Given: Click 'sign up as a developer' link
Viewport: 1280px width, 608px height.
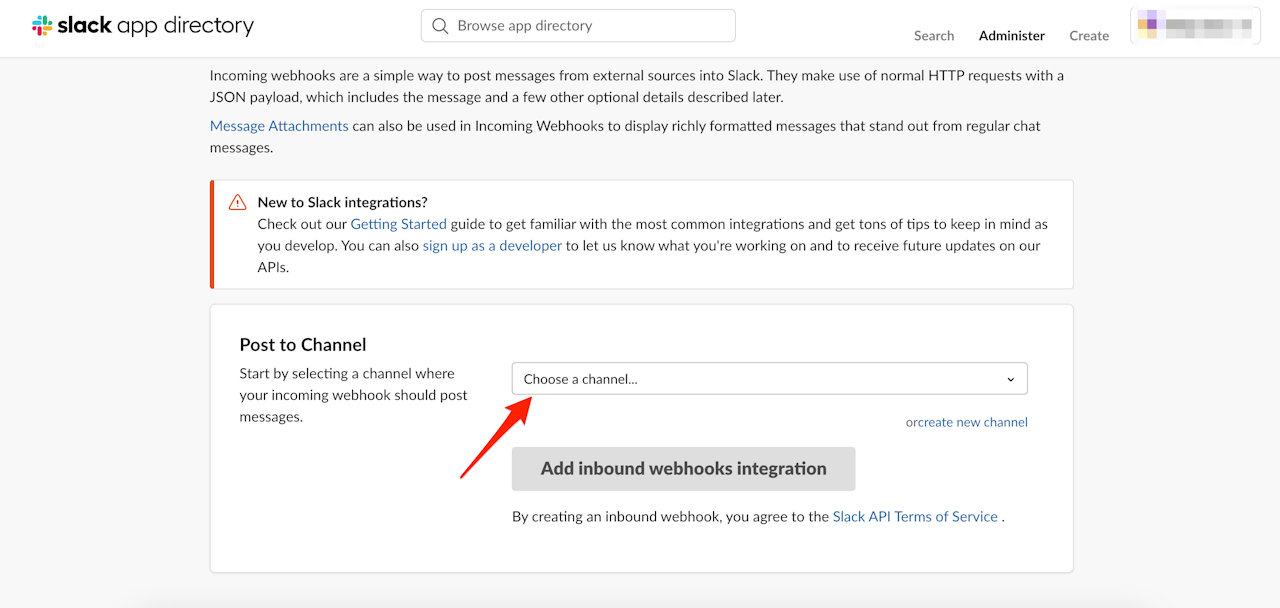Looking at the screenshot, I should click(x=492, y=246).
